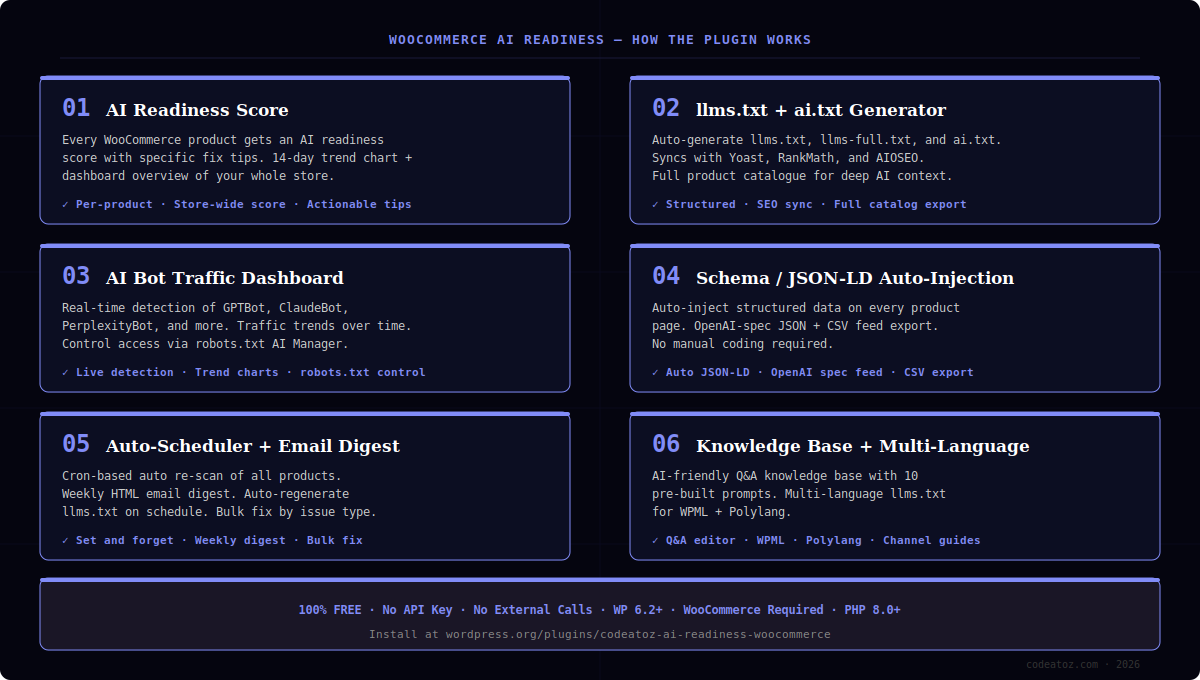1200x680 pixels.
Task: Click 'No manual coding required.' line
Action: point(743,344)
